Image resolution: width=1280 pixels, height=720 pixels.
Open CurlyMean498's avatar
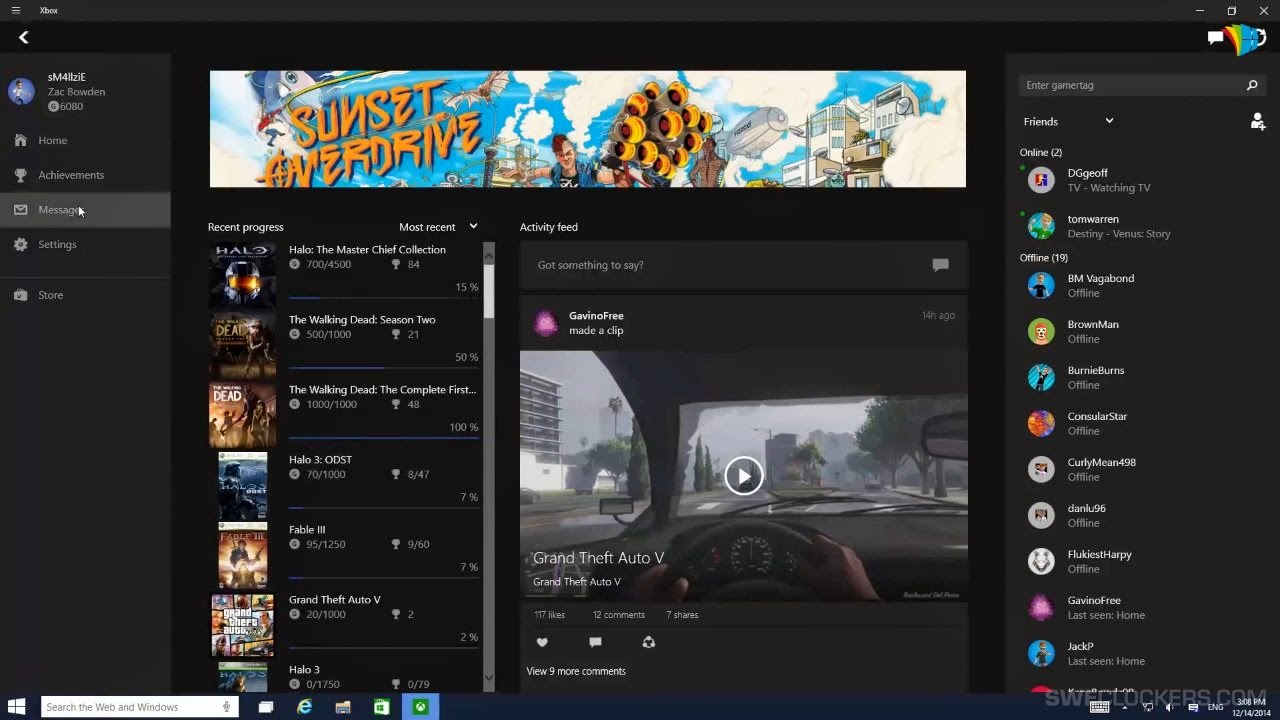tap(1041, 470)
